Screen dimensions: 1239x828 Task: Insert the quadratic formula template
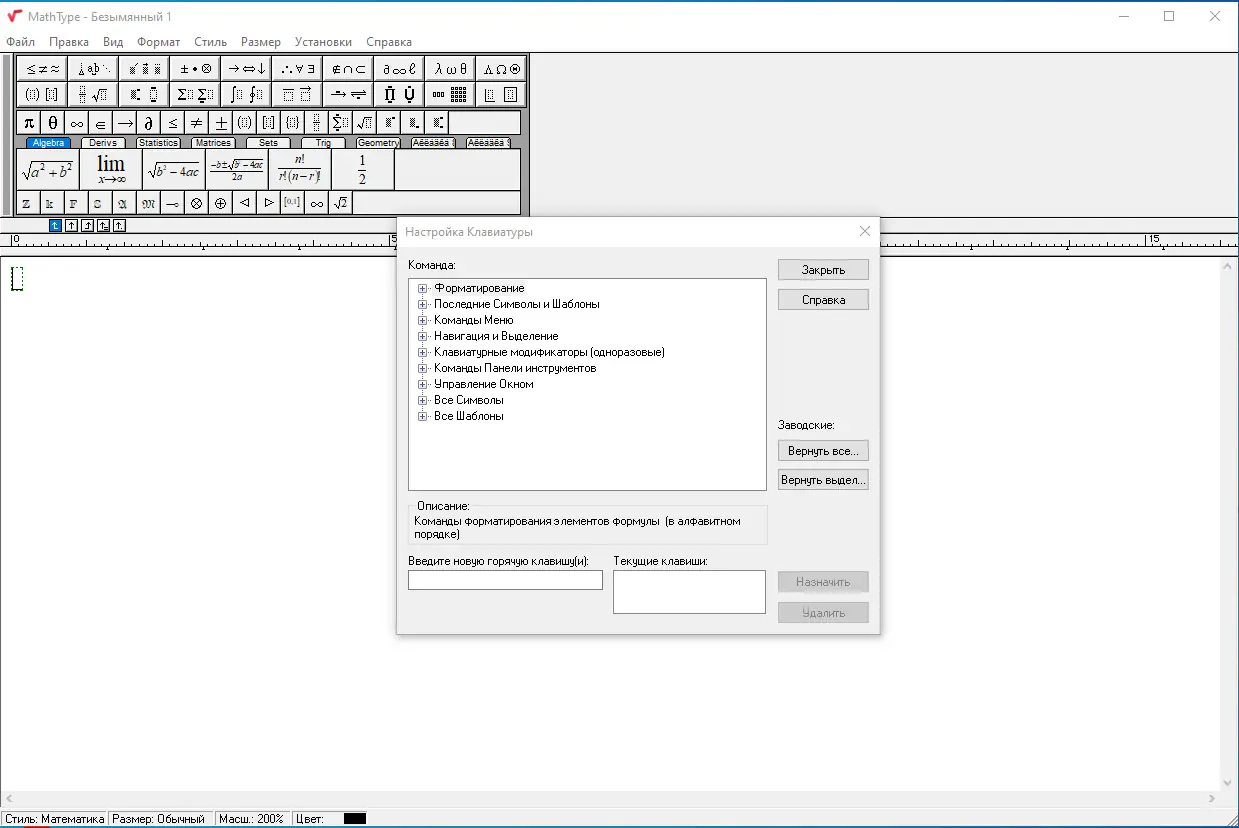point(236,169)
